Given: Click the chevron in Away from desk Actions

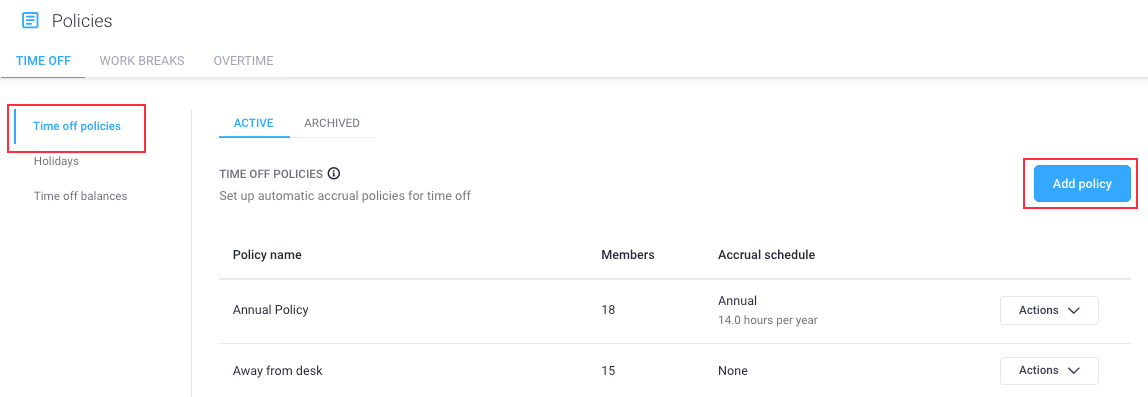Looking at the screenshot, I should 1074,371.
